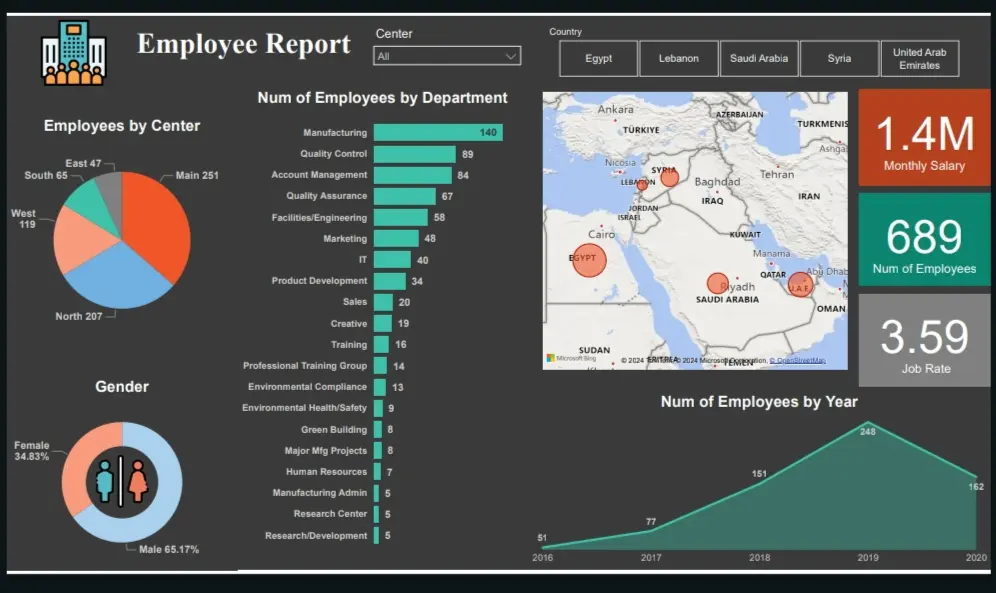Screen dimensions: 996x593
Task: Click the Account Management bar
Action: [x=412, y=175]
